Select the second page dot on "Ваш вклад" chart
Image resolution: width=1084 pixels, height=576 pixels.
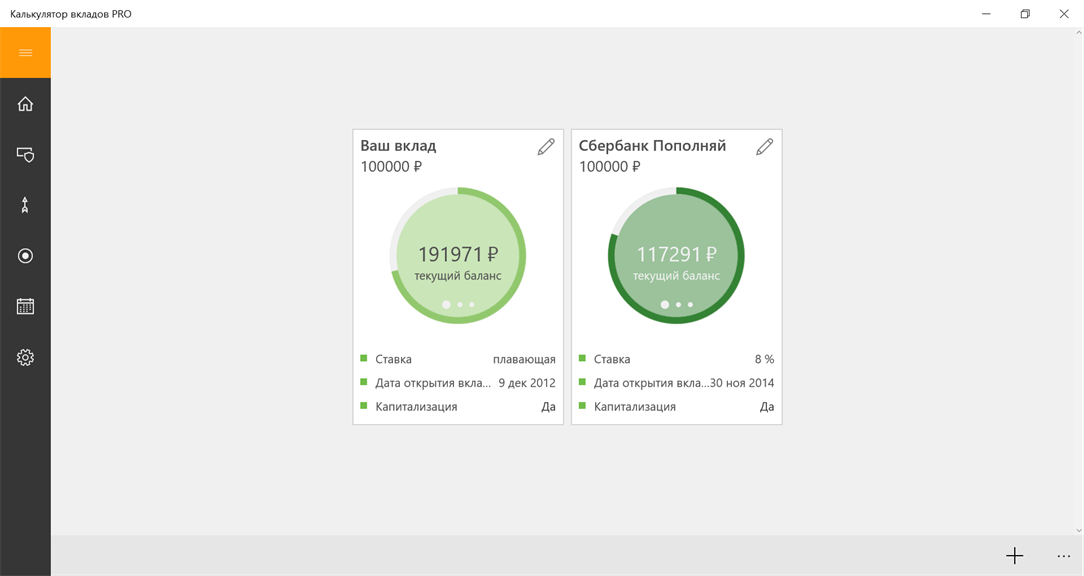click(x=460, y=305)
